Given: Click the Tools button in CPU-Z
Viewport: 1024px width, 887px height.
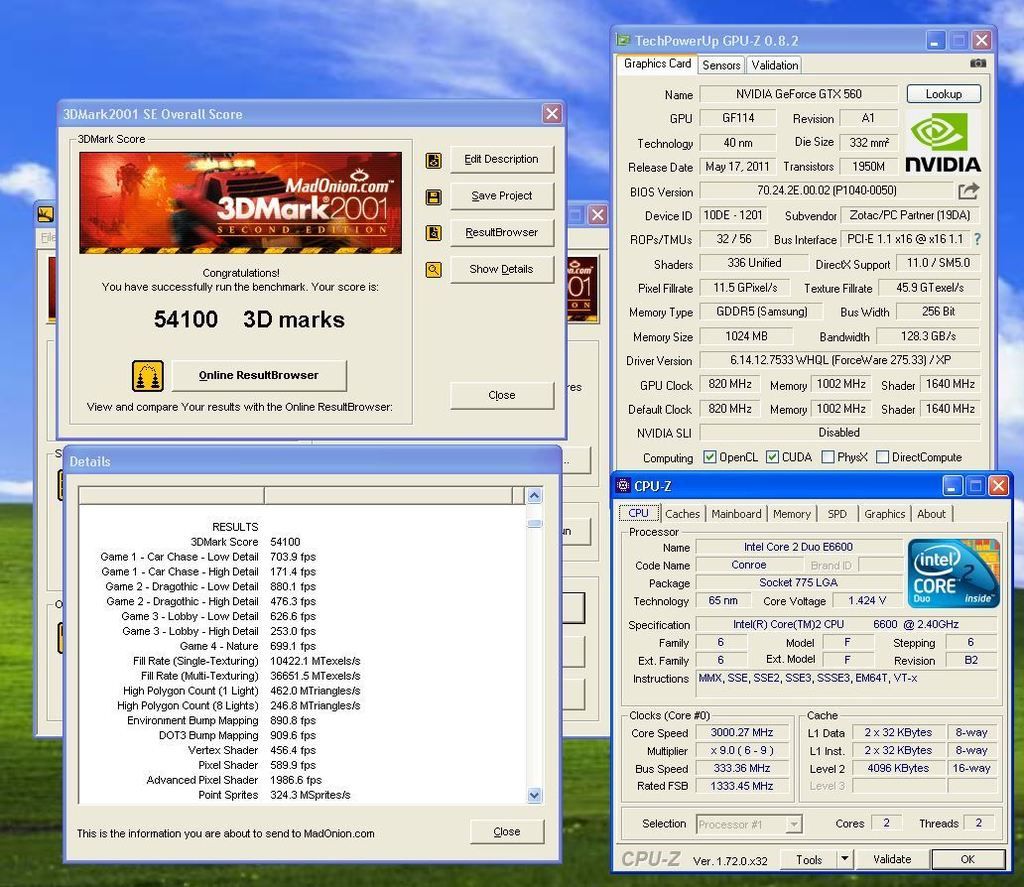Looking at the screenshot, I should [808, 860].
